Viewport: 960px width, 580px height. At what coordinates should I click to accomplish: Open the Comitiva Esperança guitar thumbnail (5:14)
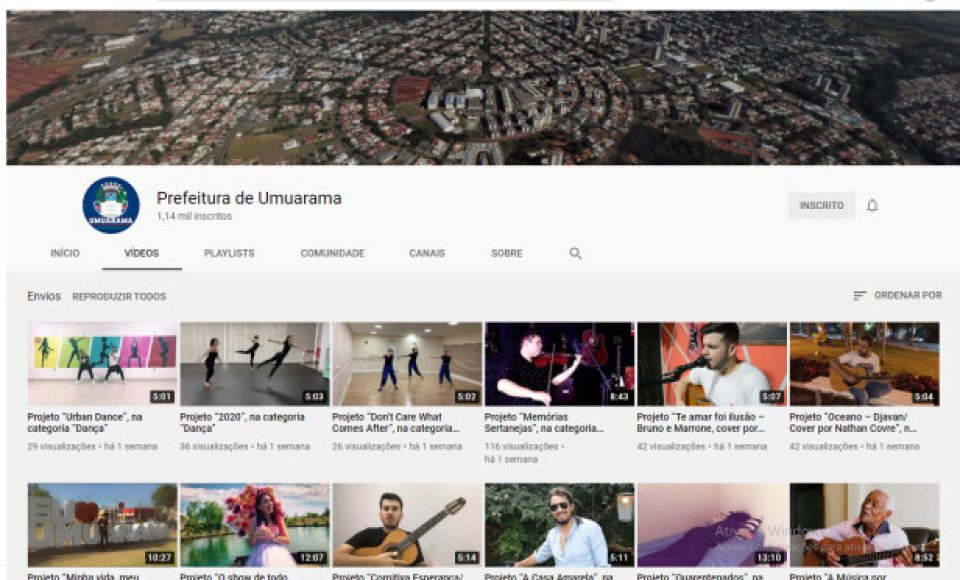point(407,525)
